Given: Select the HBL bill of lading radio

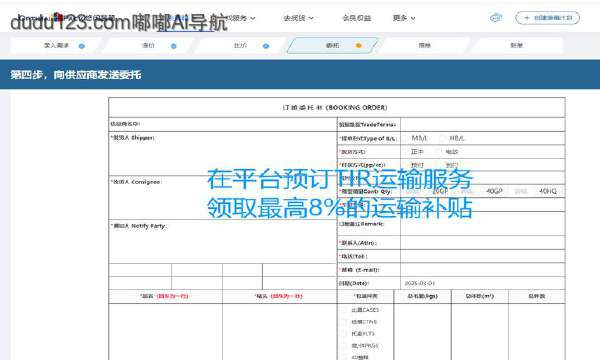Looking at the screenshot, I should tap(443, 138).
